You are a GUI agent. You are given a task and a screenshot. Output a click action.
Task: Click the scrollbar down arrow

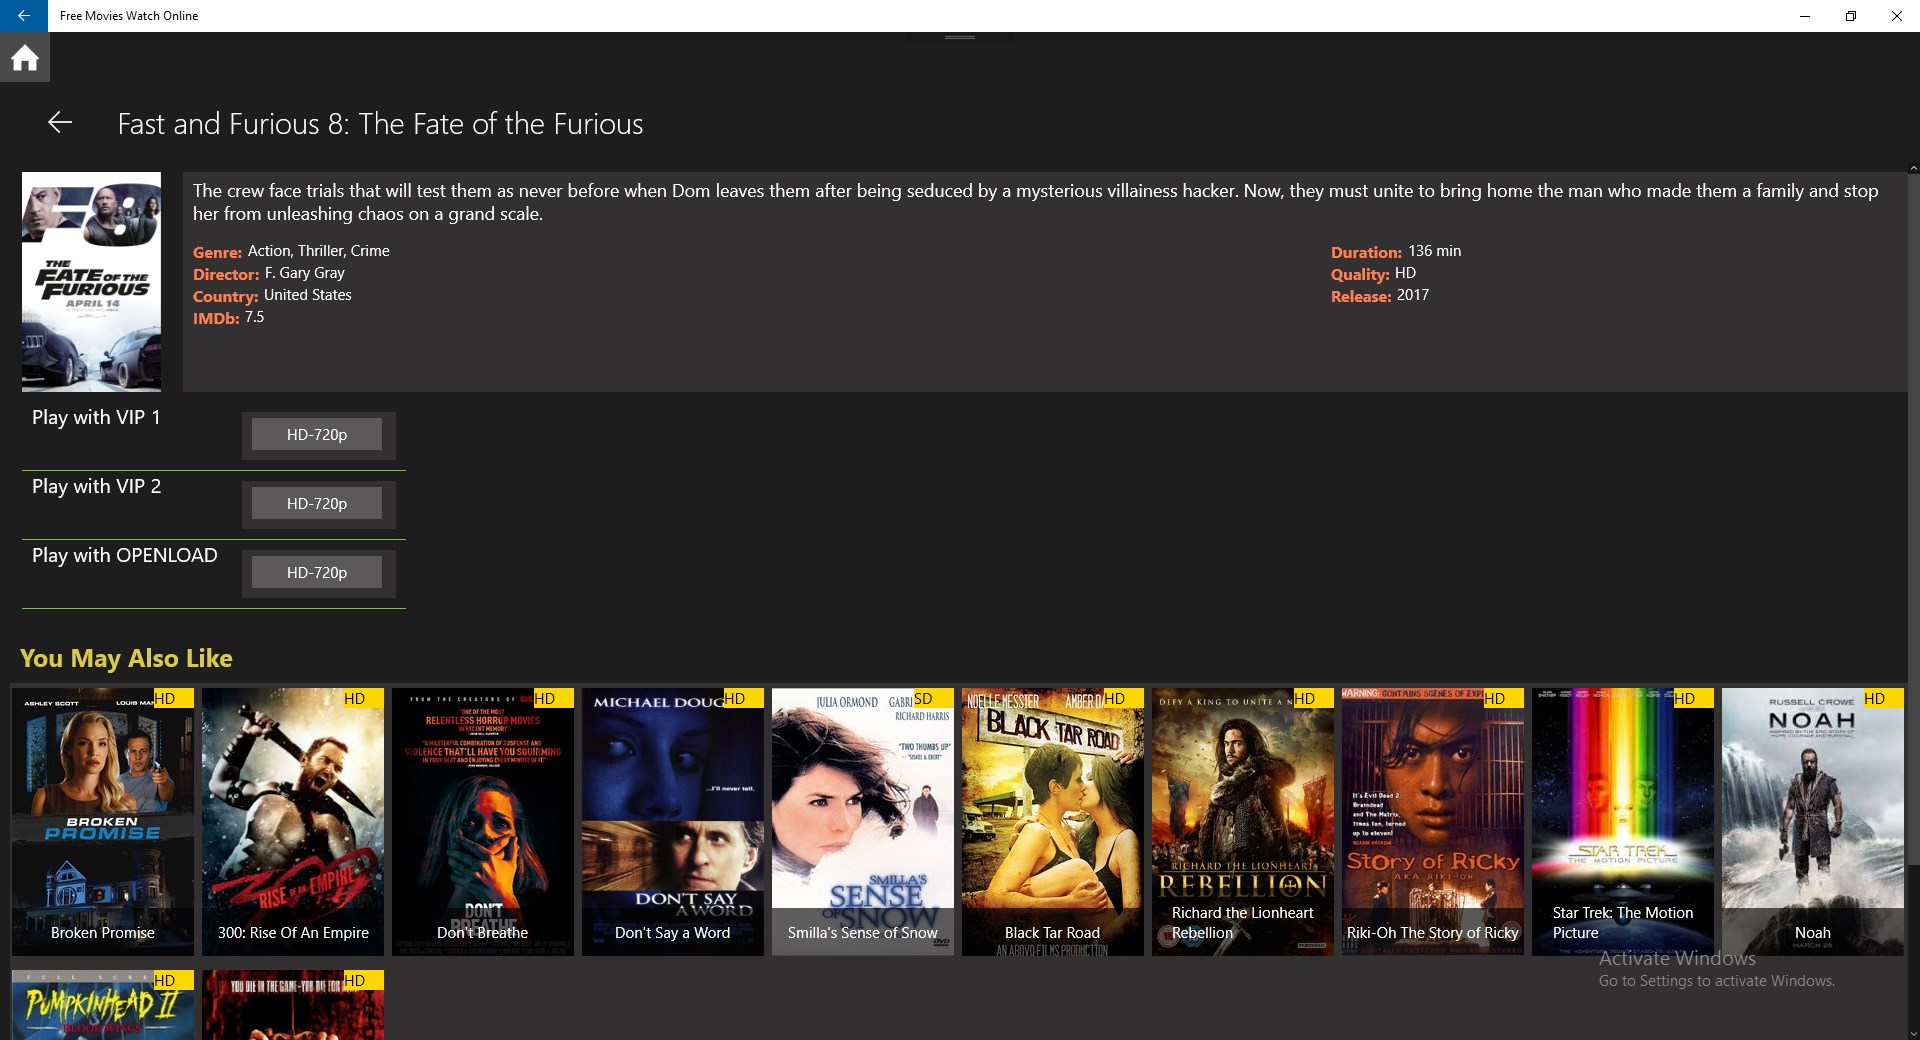tap(1913, 1033)
